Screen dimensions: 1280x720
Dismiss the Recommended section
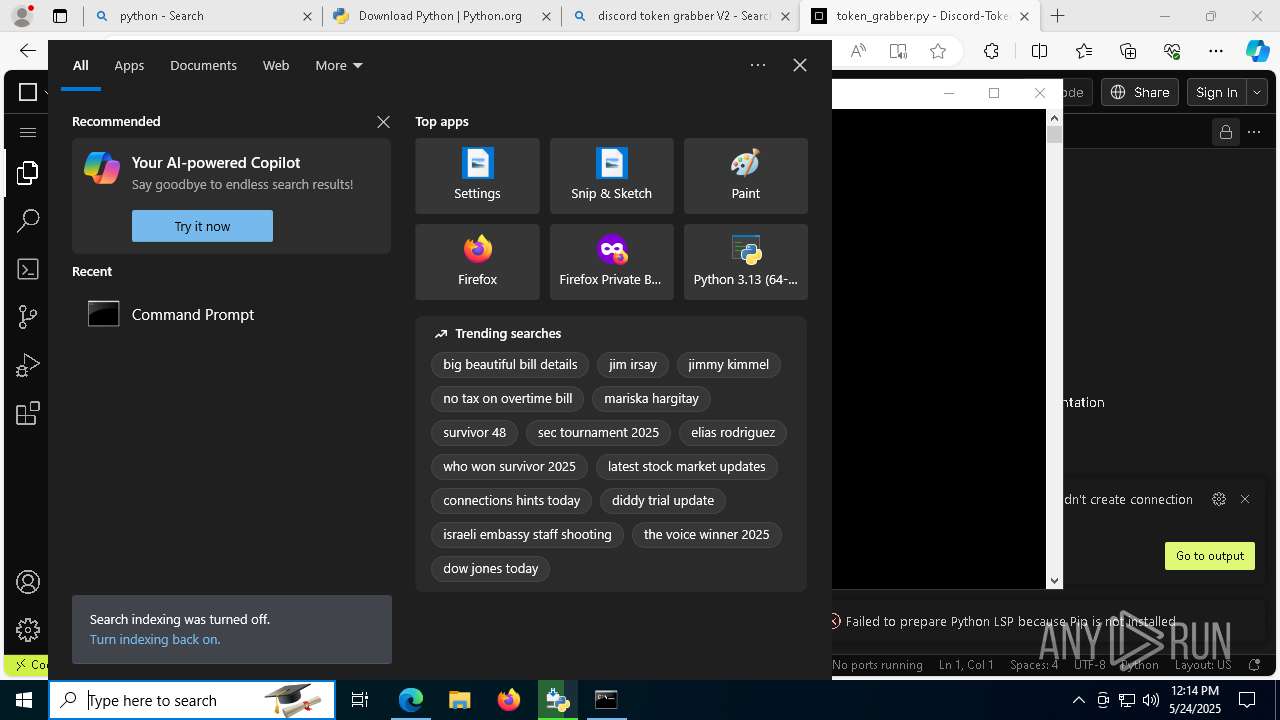coord(383,121)
